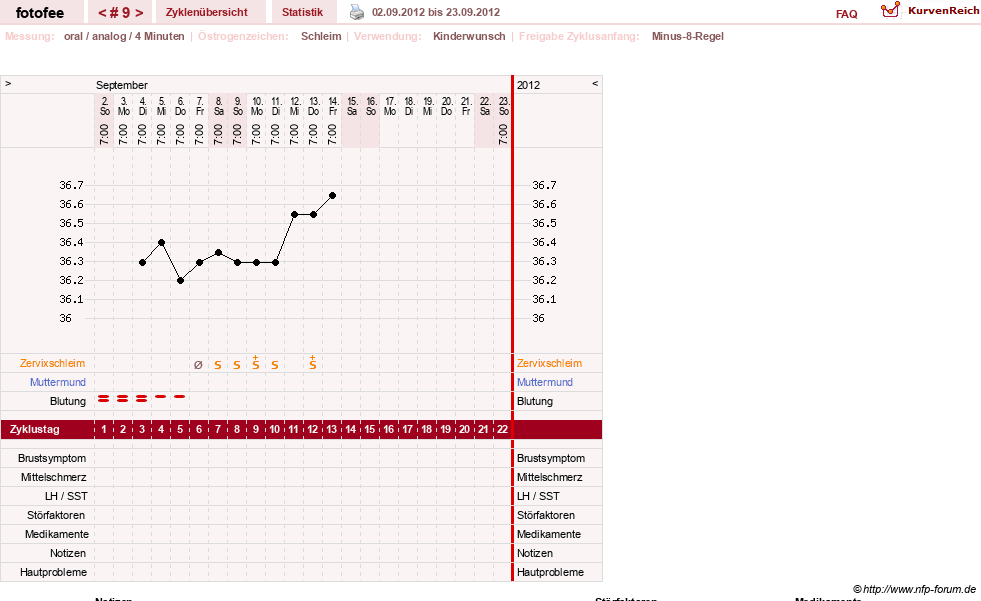Click the September month label
This screenshot has height=601, width=981.
point(122,85)
